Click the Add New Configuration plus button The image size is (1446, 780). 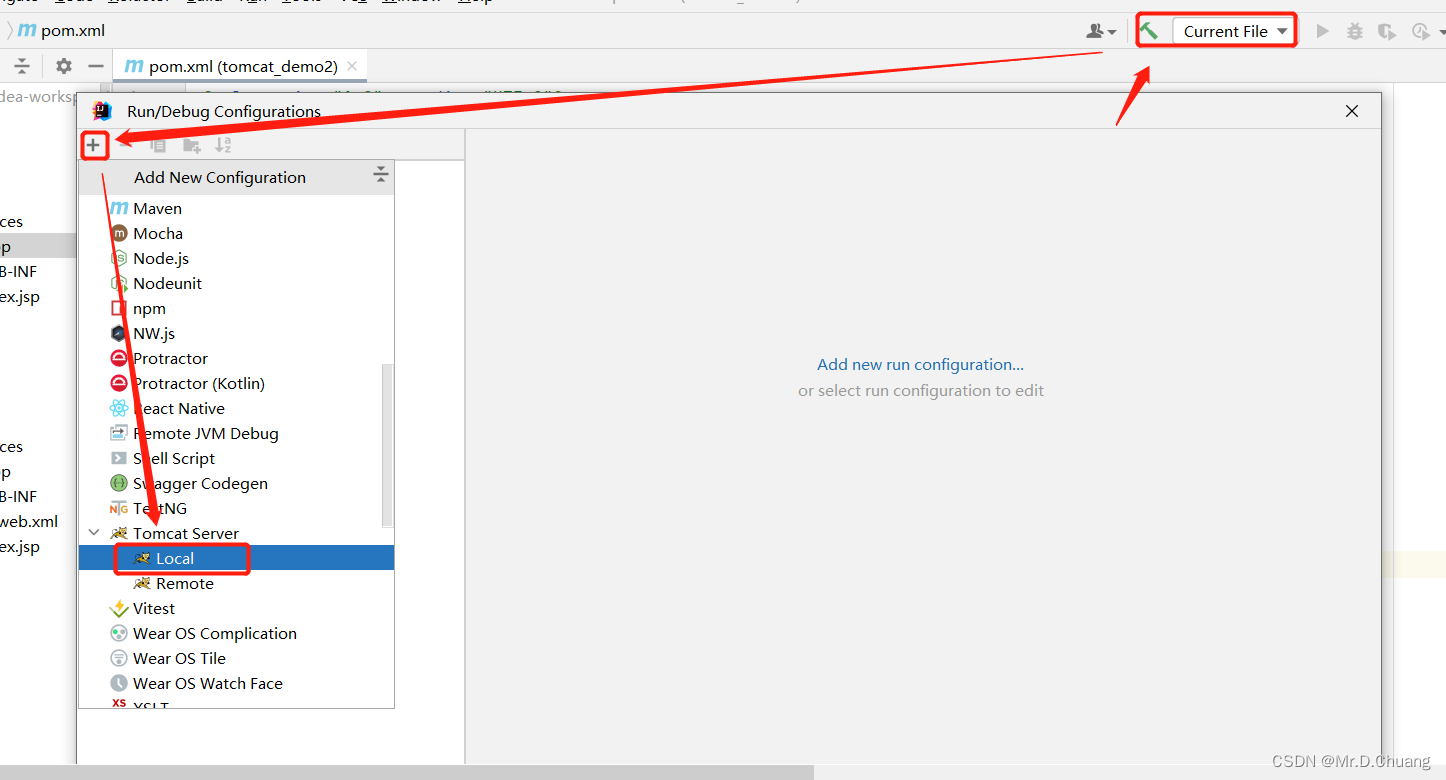[x=93, y=145]
